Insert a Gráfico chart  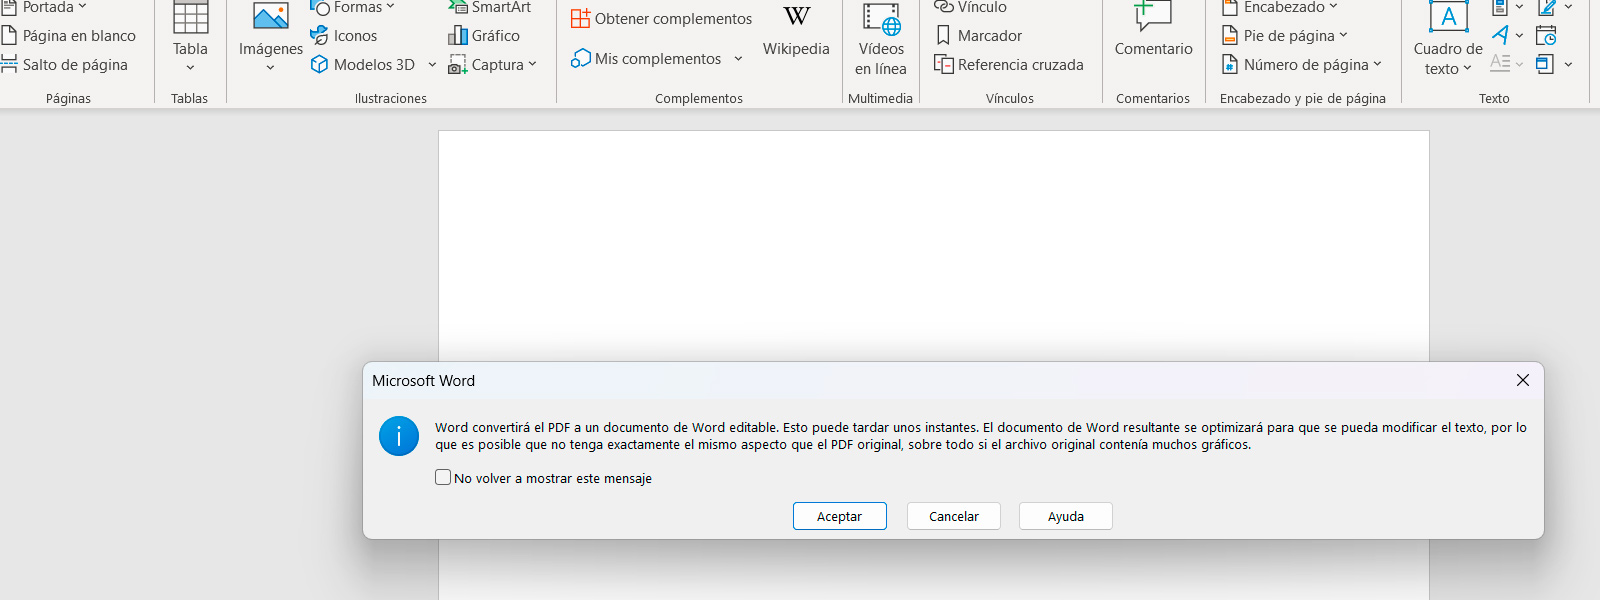[484, 36]
